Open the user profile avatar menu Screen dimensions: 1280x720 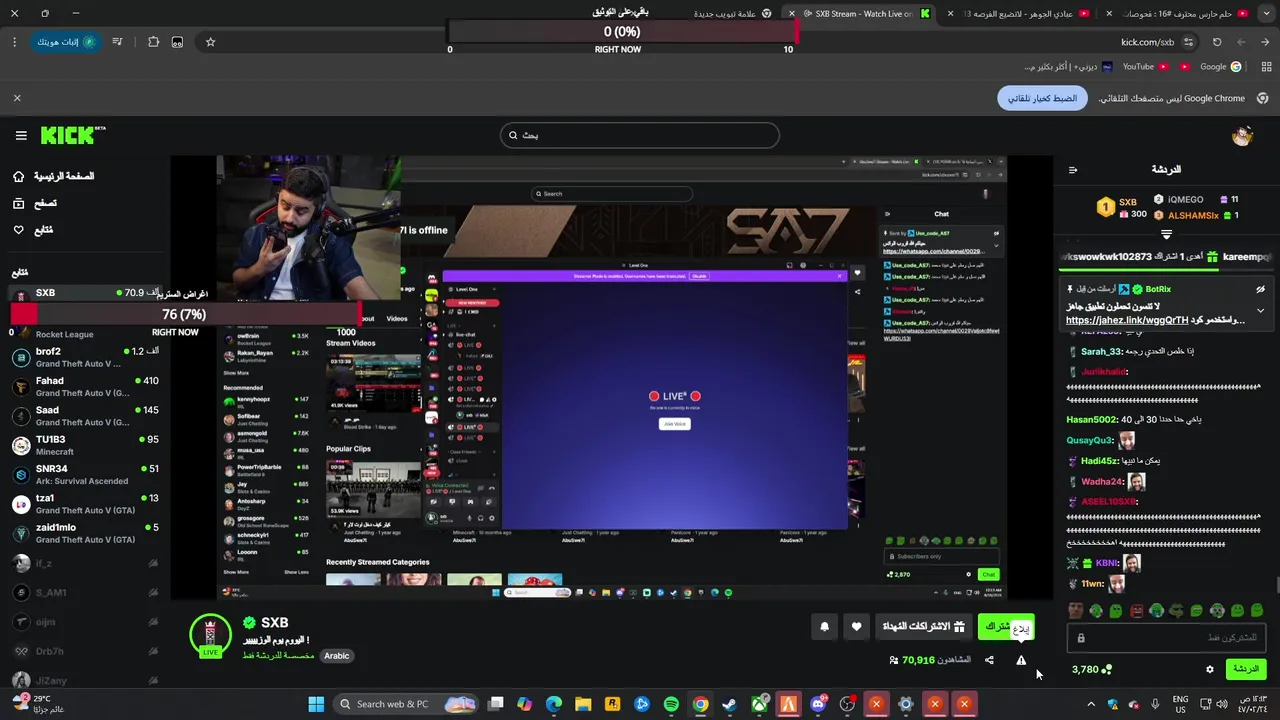pyautogui.click(x=1242, y=136)
